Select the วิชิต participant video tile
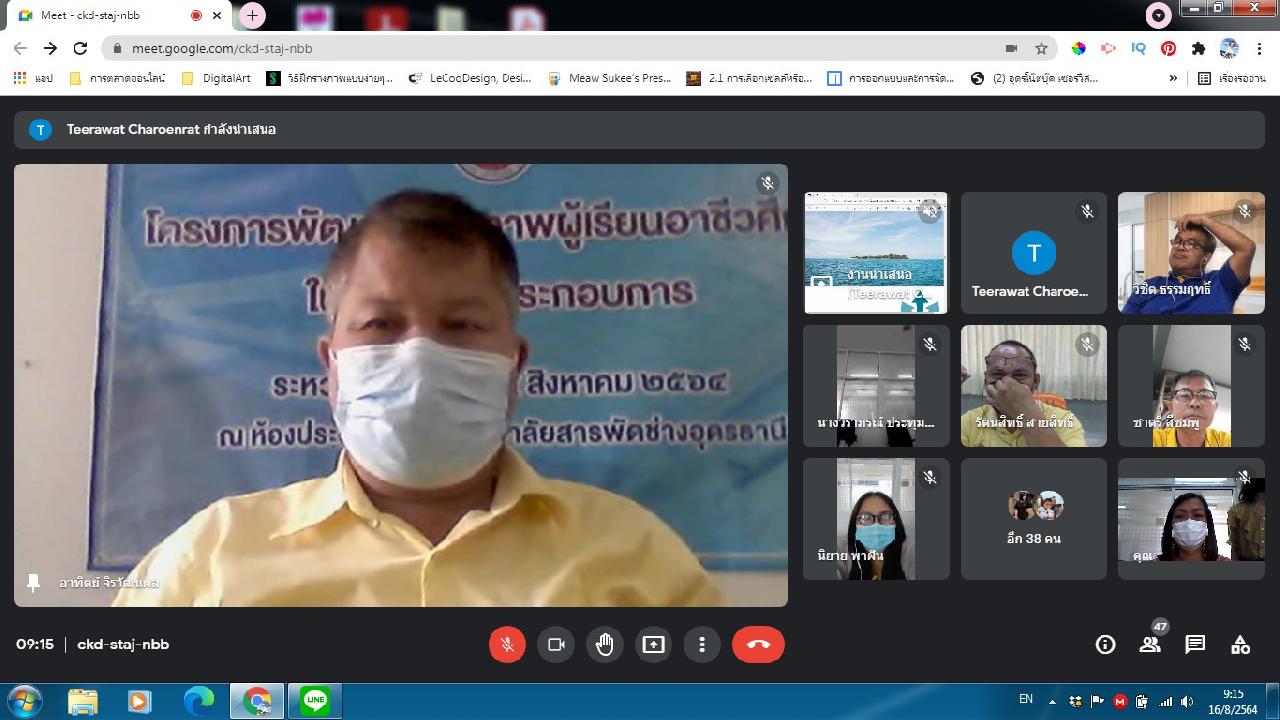Image resolution: width=1280 pixels, height=720 pixels. tap(1191, 253)
